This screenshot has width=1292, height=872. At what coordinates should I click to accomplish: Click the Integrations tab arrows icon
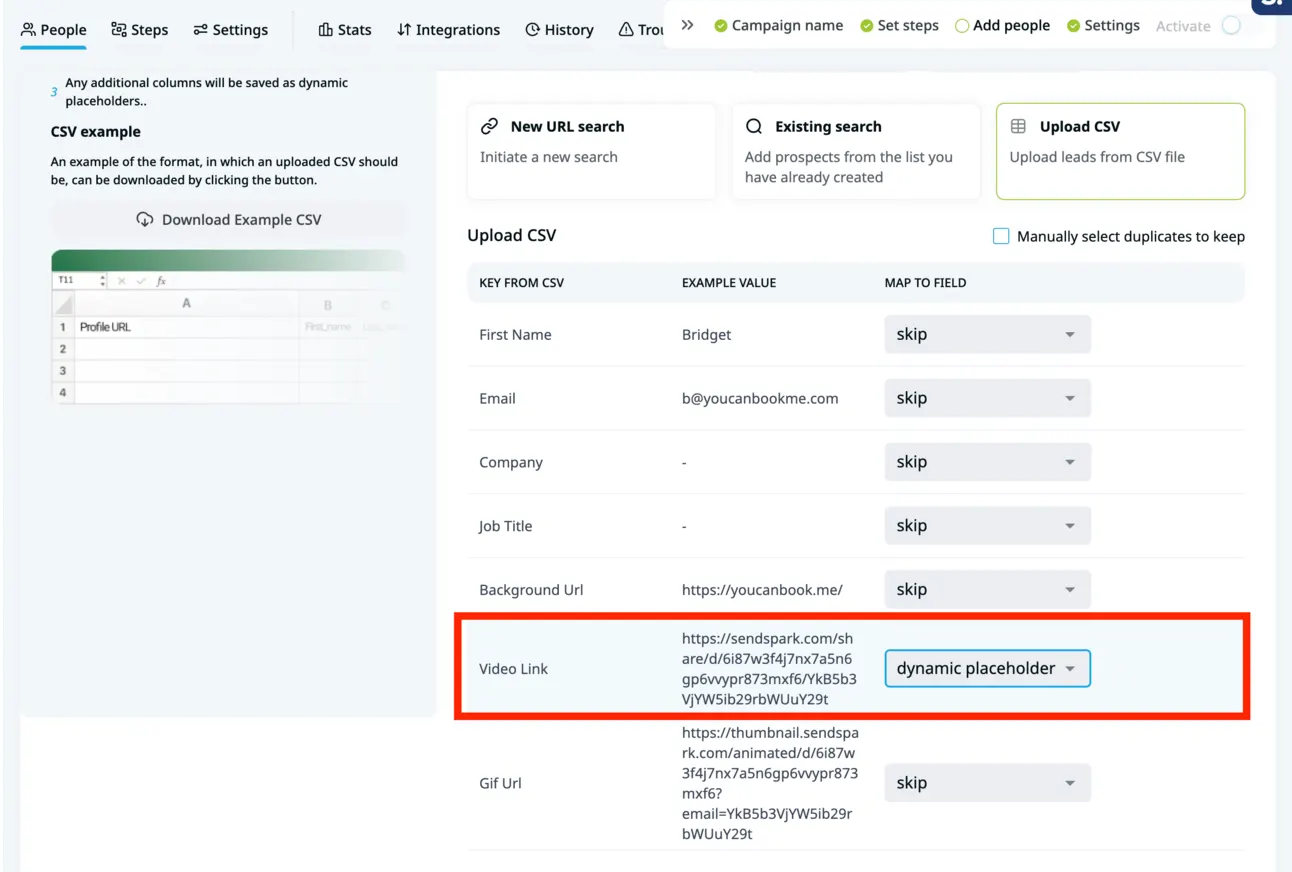(x=404, y=30)
